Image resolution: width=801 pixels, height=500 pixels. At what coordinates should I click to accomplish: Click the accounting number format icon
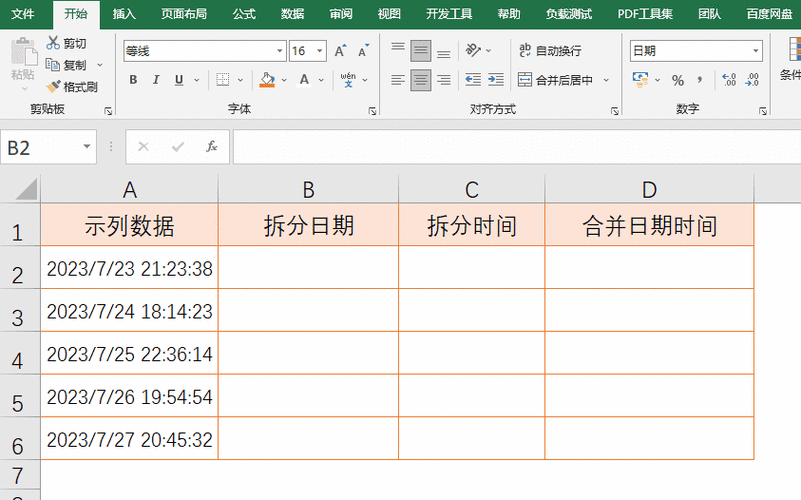click(x=640, y=80)
